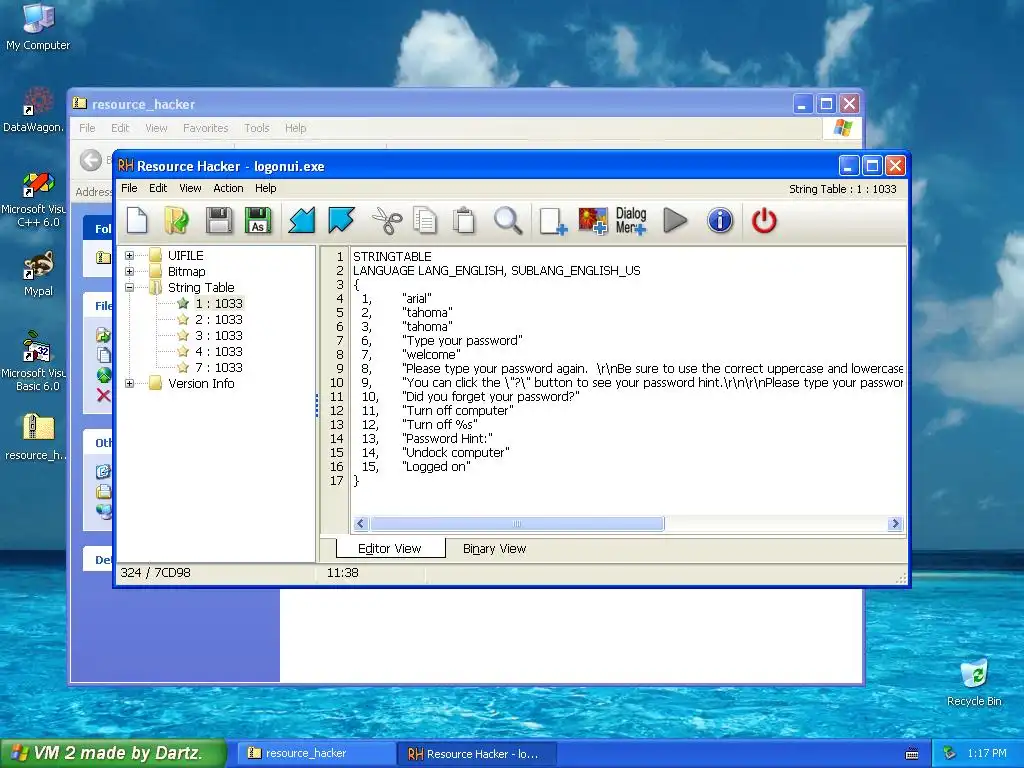
Task: Select string table entry 3 : 1033
Action: (x=219, y=335)
